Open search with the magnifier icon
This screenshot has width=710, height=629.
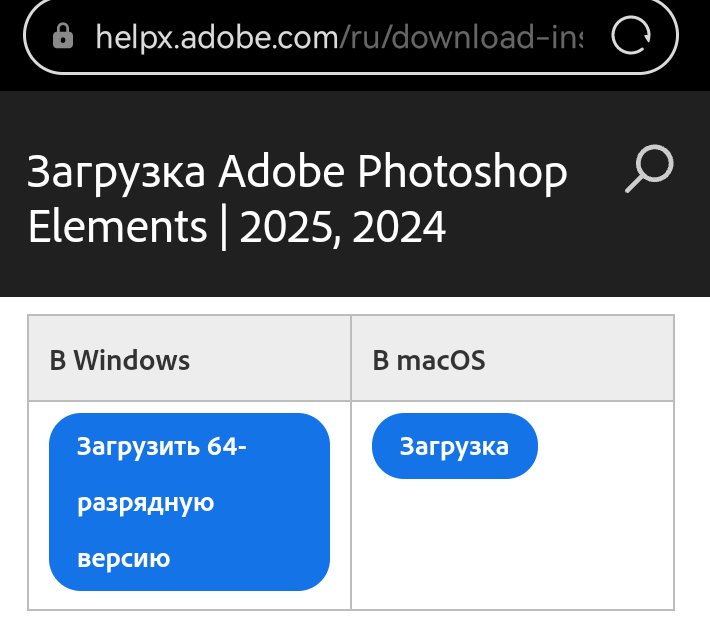[649, 168]
